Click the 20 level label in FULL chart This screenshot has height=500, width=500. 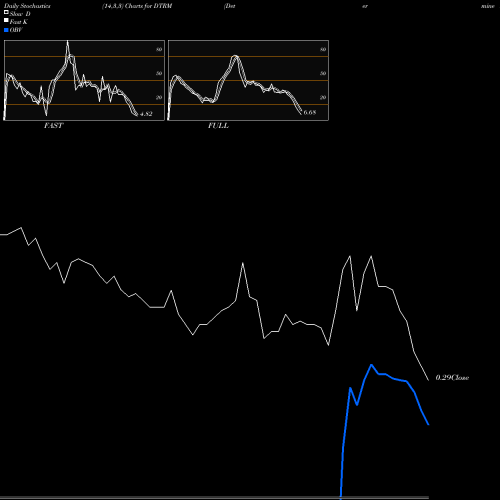pyautogui.click(x=323, y=97)
